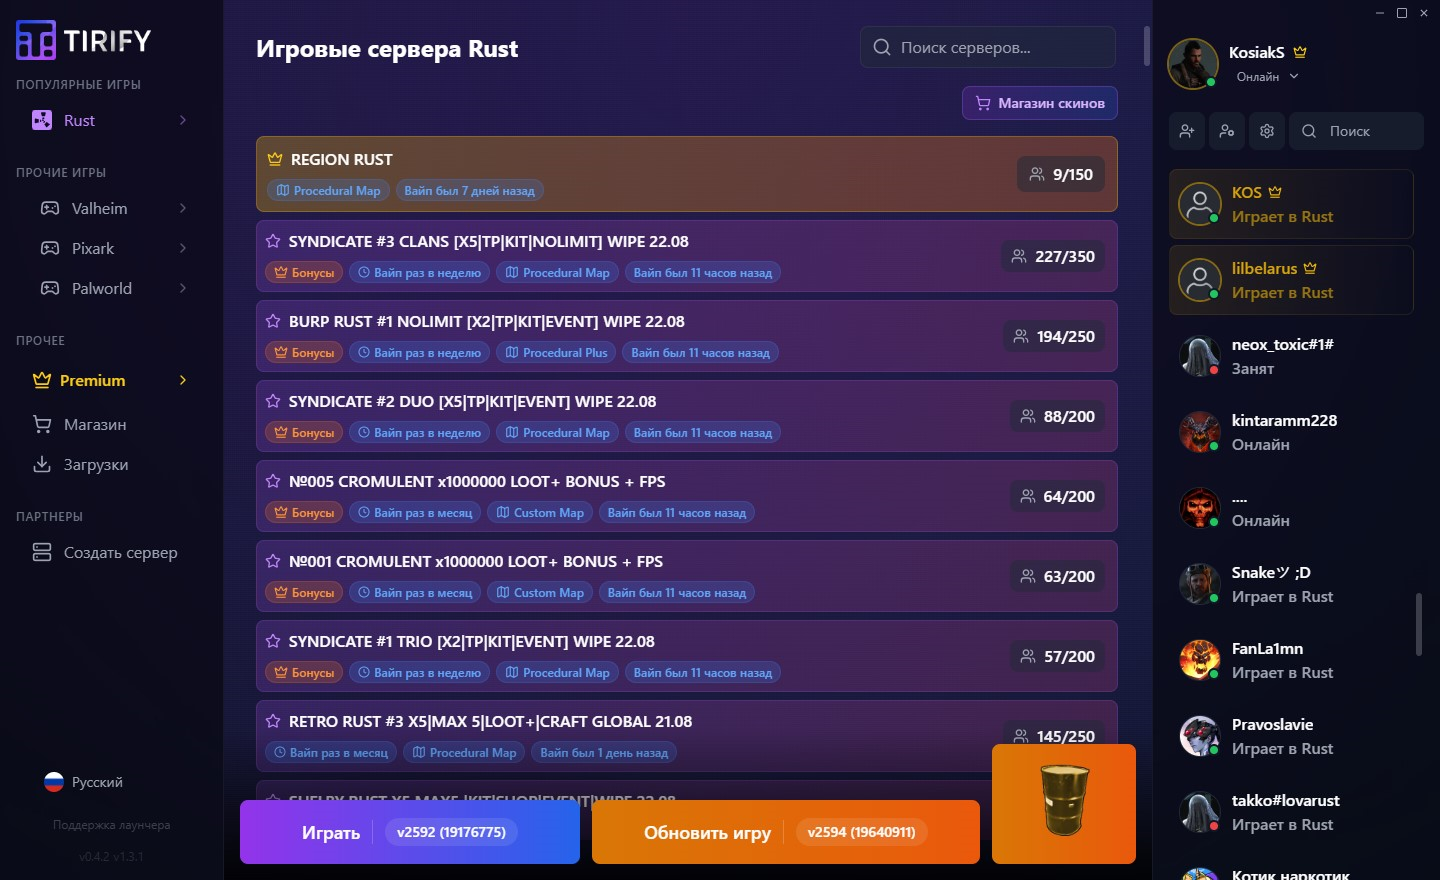Image resolution: width=1440 pixels, height=880 pixels.
Task: Favorite SYNDICATE #1 TRIO star
Action: (273, 641)
